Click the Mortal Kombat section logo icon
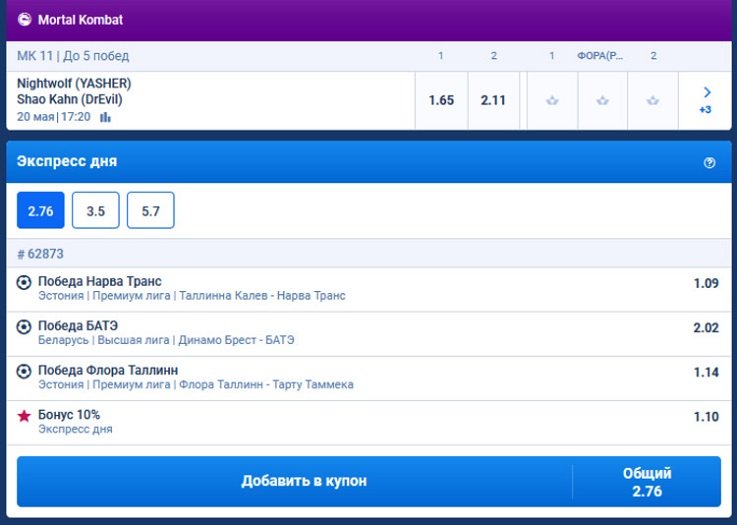This screenshot has height=525, width=737. click(x=24, y=19)
